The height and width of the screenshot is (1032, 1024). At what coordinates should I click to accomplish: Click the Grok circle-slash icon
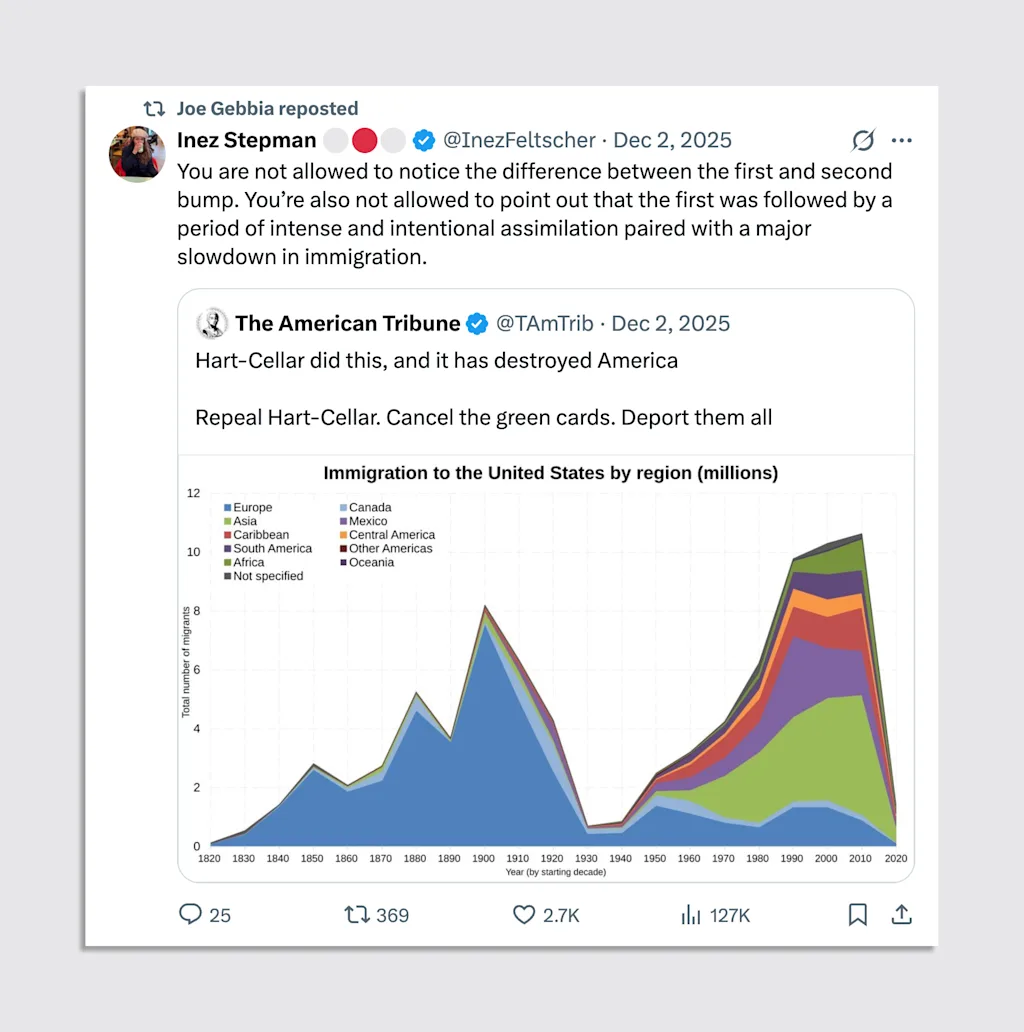(863, 140)
